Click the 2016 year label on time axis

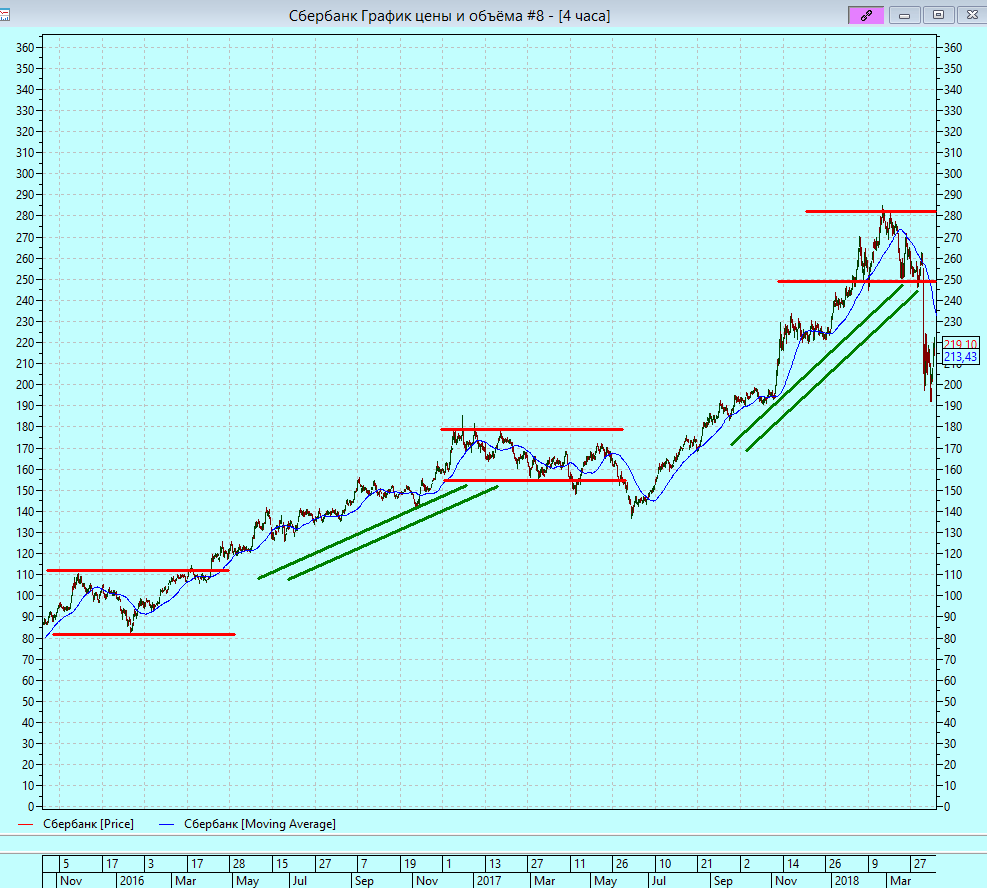(x=132, y=880)
